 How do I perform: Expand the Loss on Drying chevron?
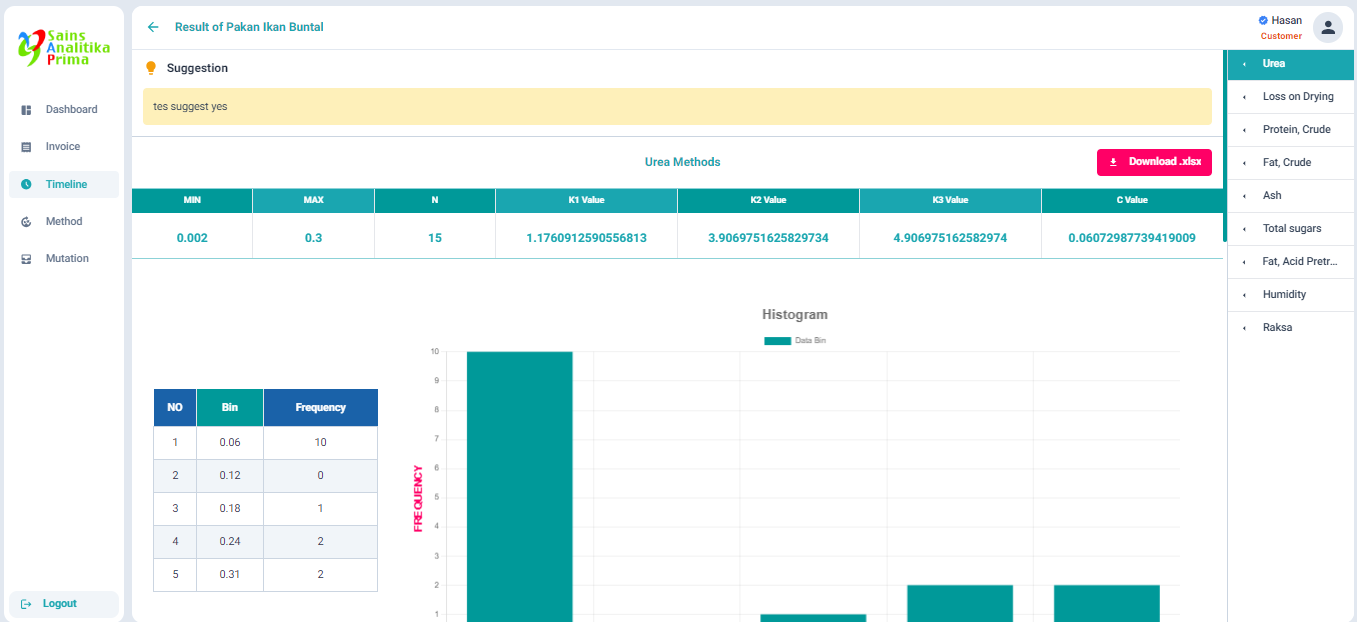(x=1244, y=97)
